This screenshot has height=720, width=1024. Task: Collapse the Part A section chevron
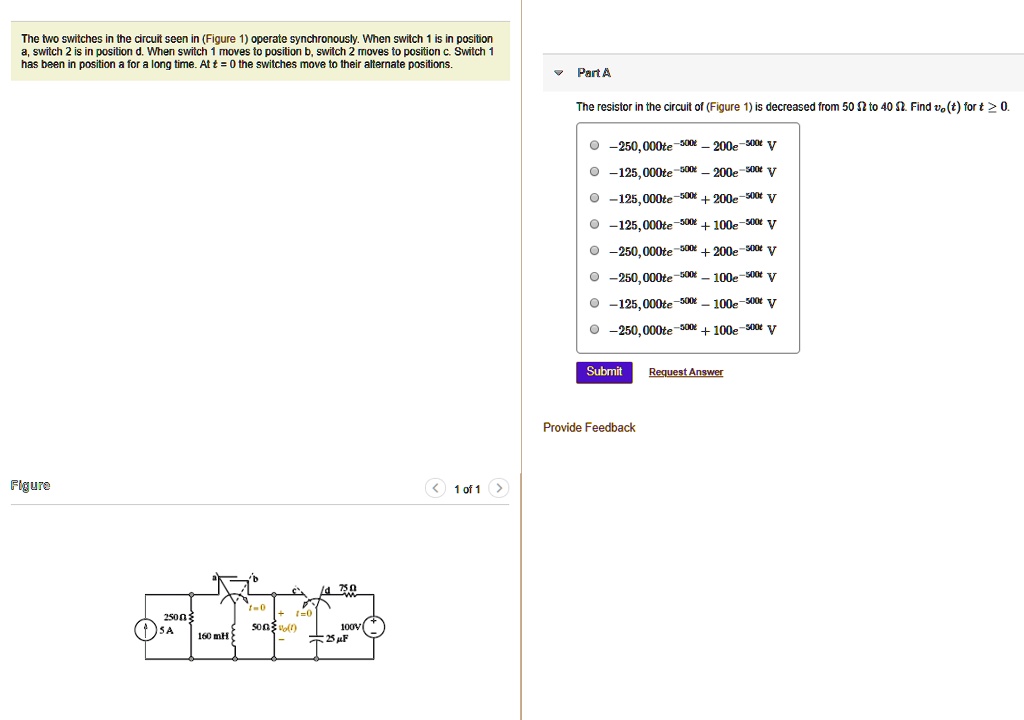click(x=558, y=72)
